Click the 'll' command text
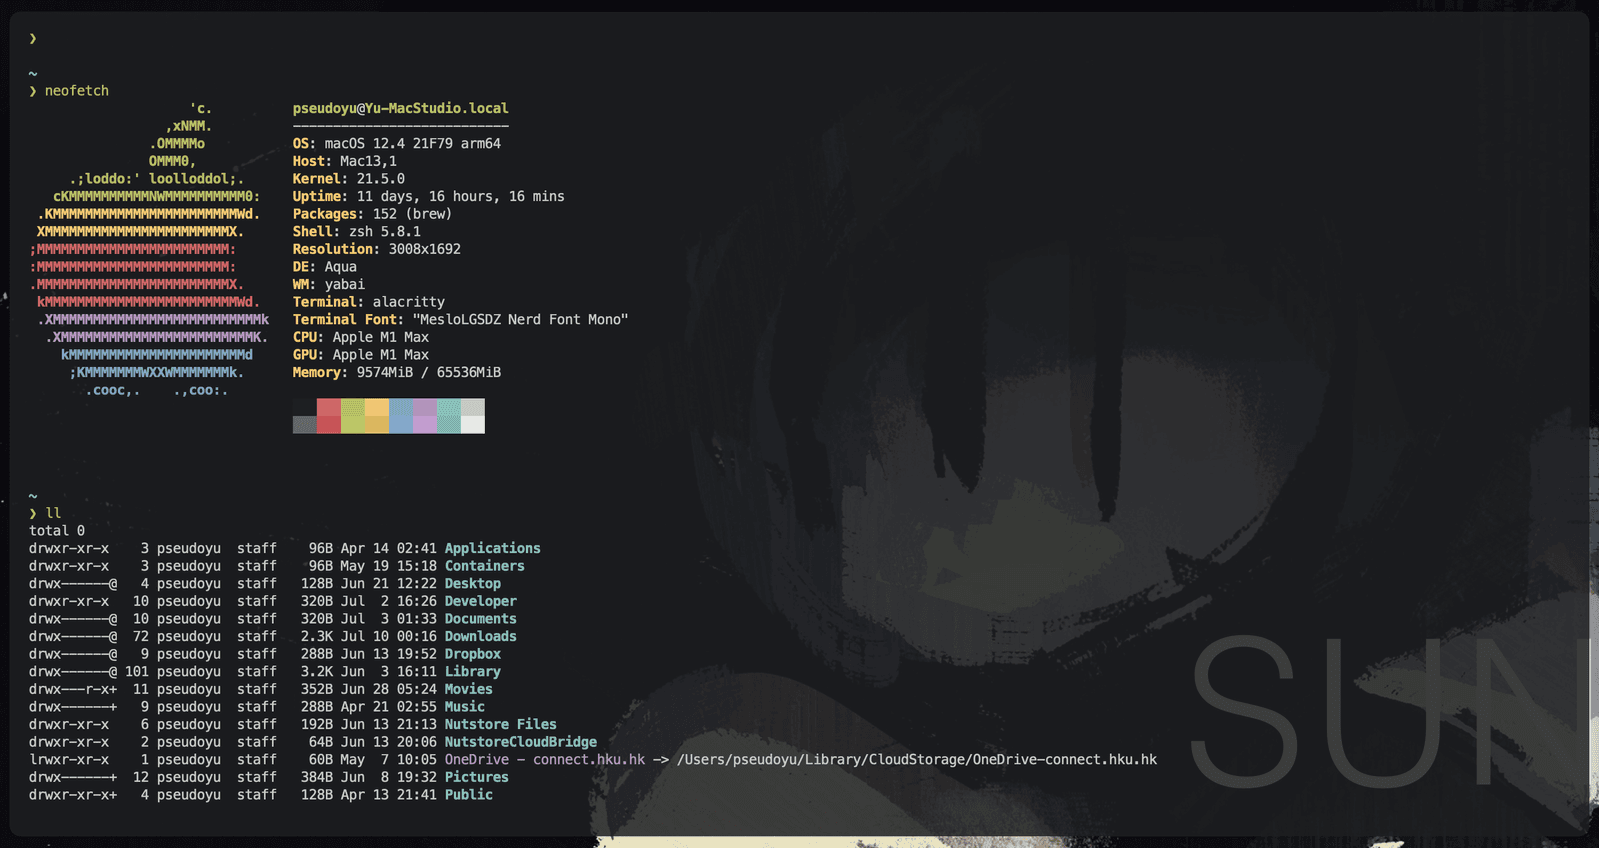The image size is (1599, 848). pyautogui.click(x=53, y=513)
